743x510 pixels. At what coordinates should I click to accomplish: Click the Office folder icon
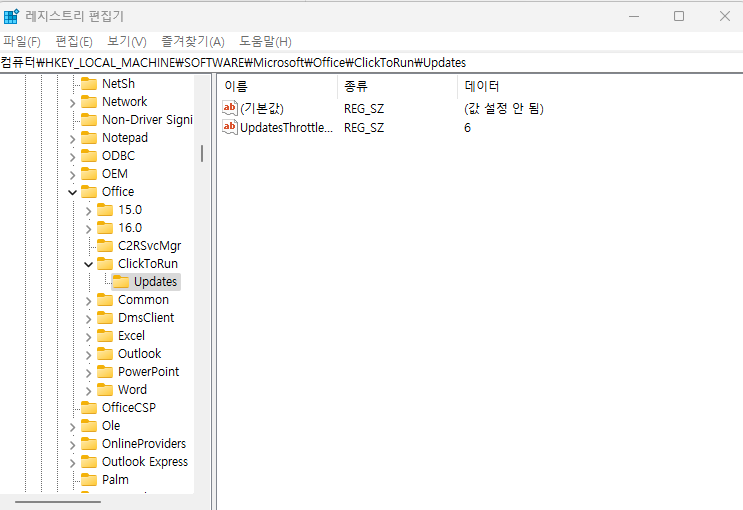pyautogui.click(x=89, y=192)
